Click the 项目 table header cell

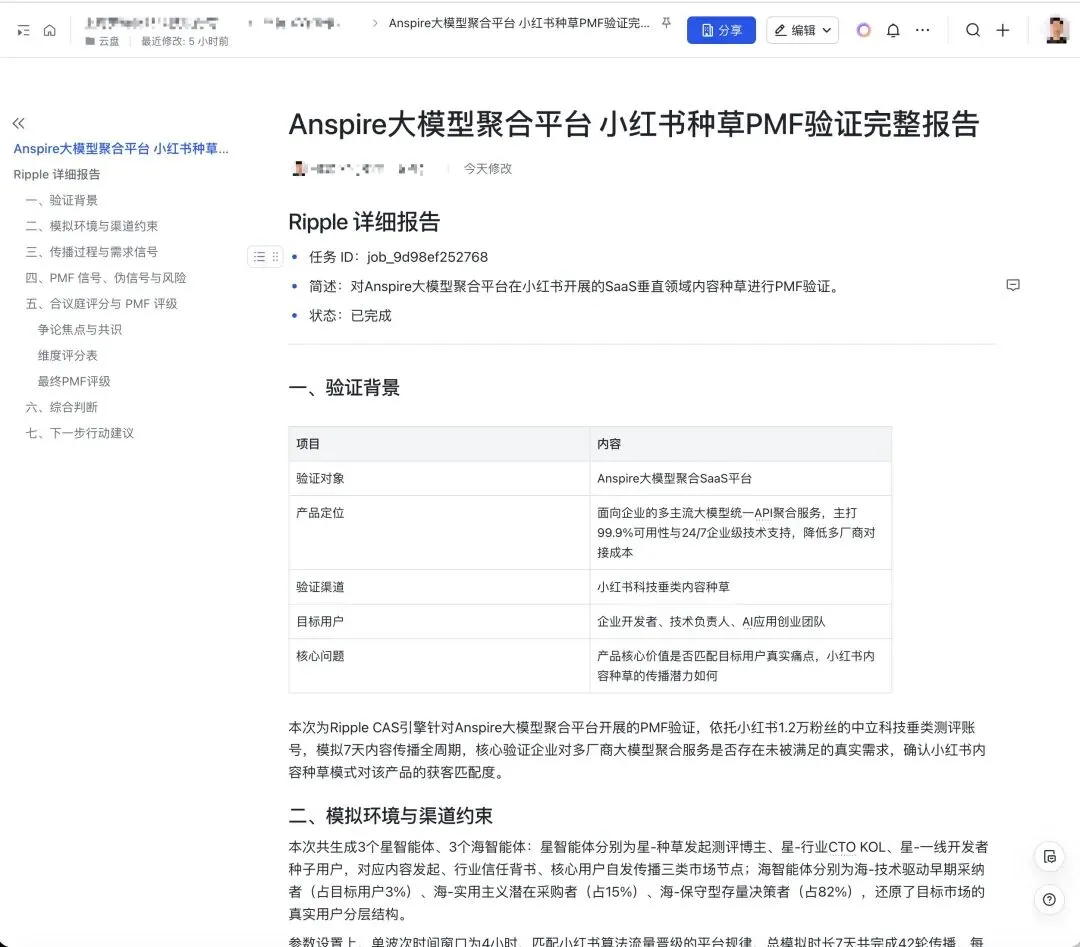(439, 444)
